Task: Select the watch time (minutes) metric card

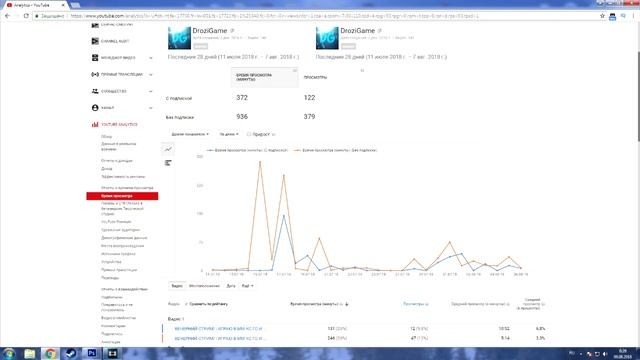Action: (264, 78)
